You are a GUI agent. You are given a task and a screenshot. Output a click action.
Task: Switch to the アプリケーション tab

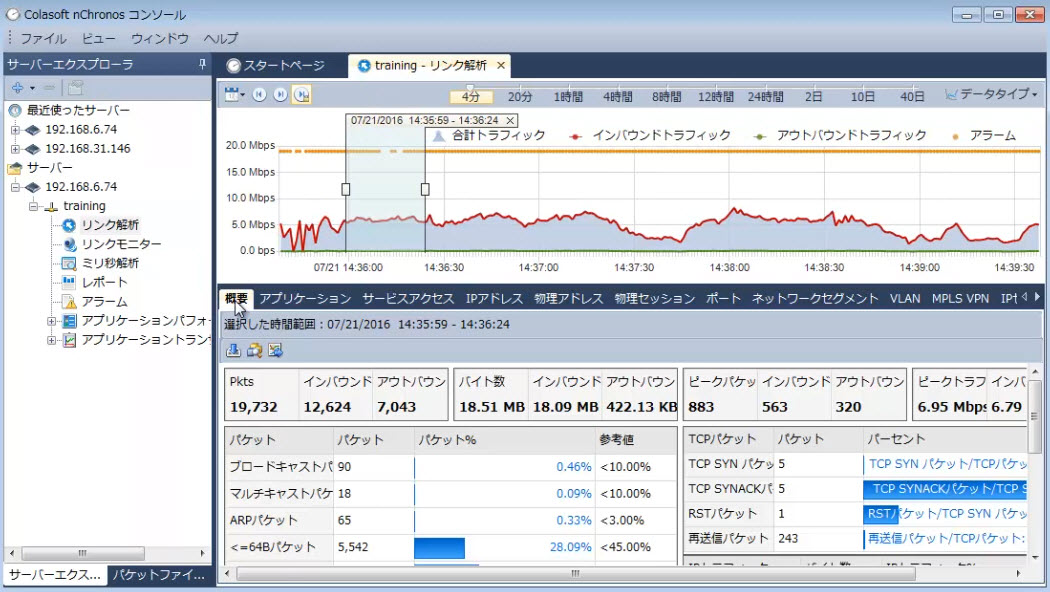click(x=305, y=299)
